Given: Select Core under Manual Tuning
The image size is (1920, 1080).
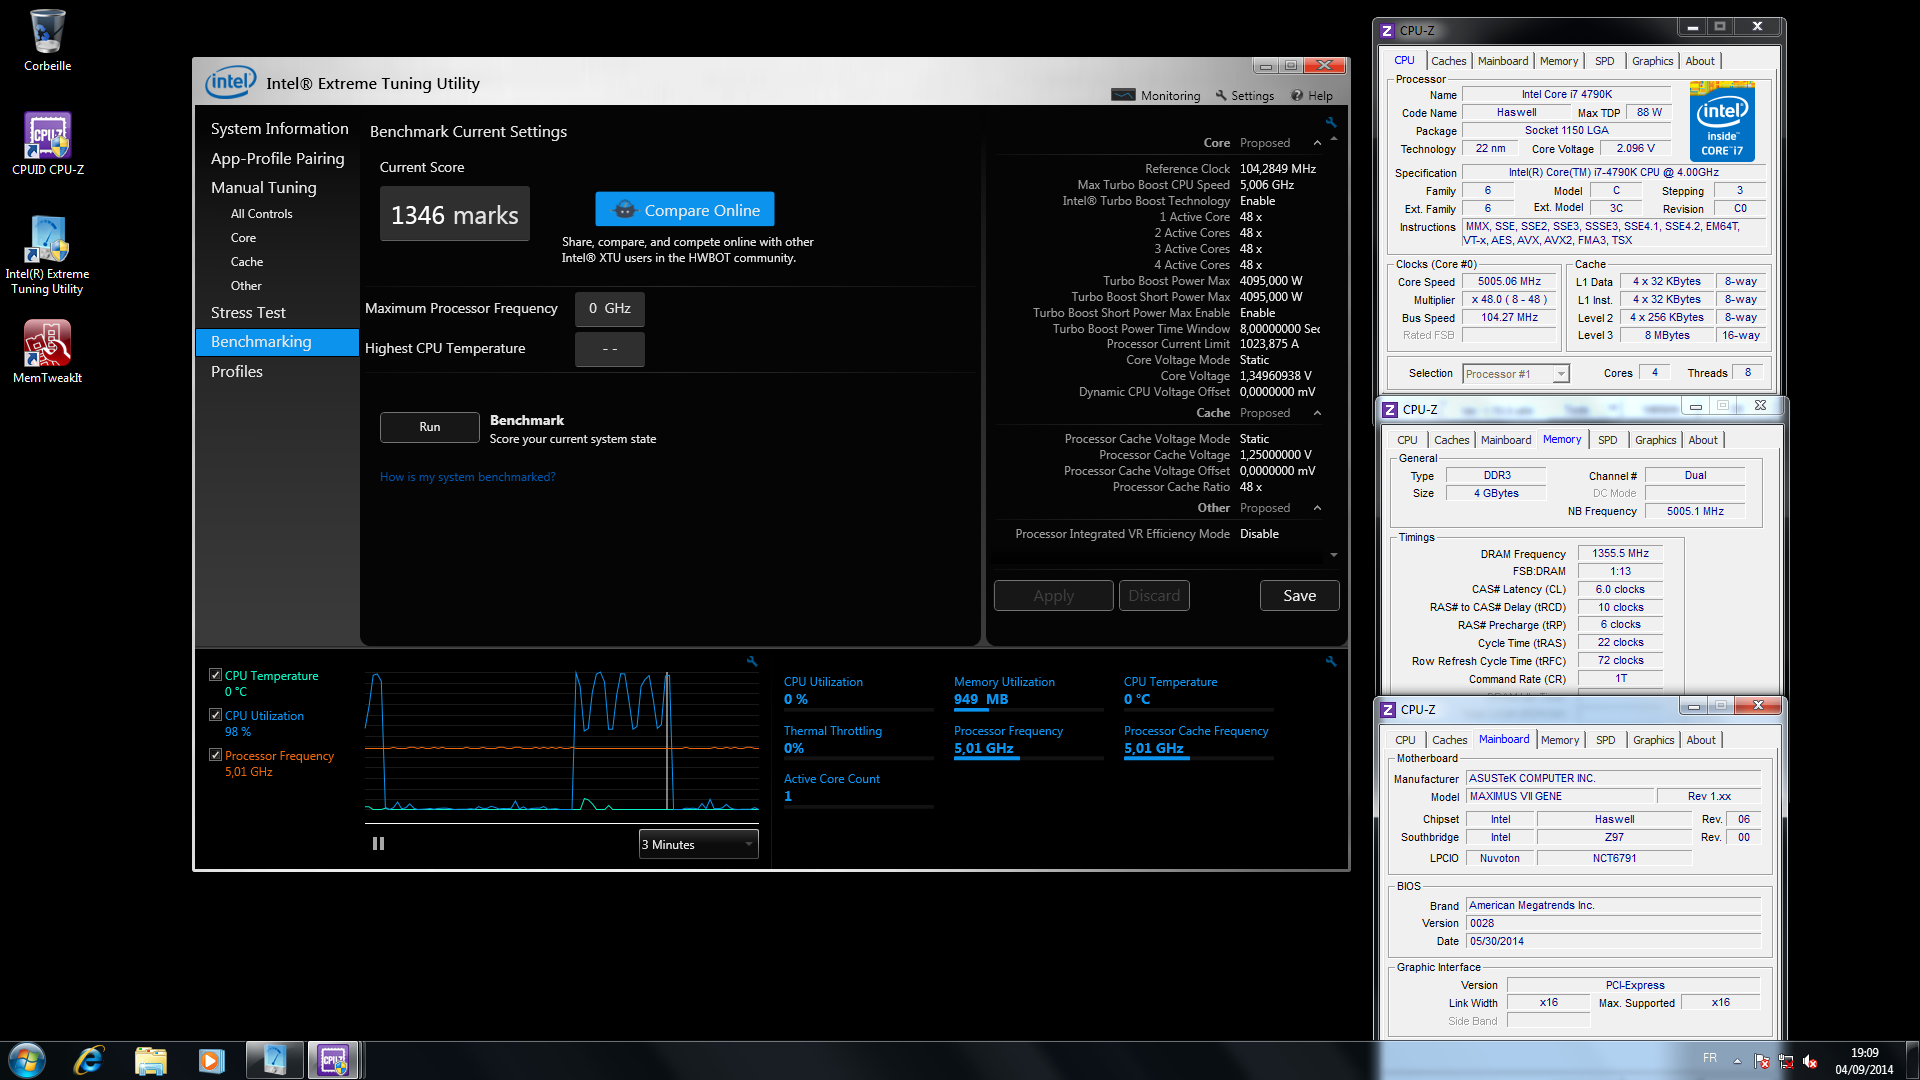Looking at the screenshot, I should click(x=243, y=238).
